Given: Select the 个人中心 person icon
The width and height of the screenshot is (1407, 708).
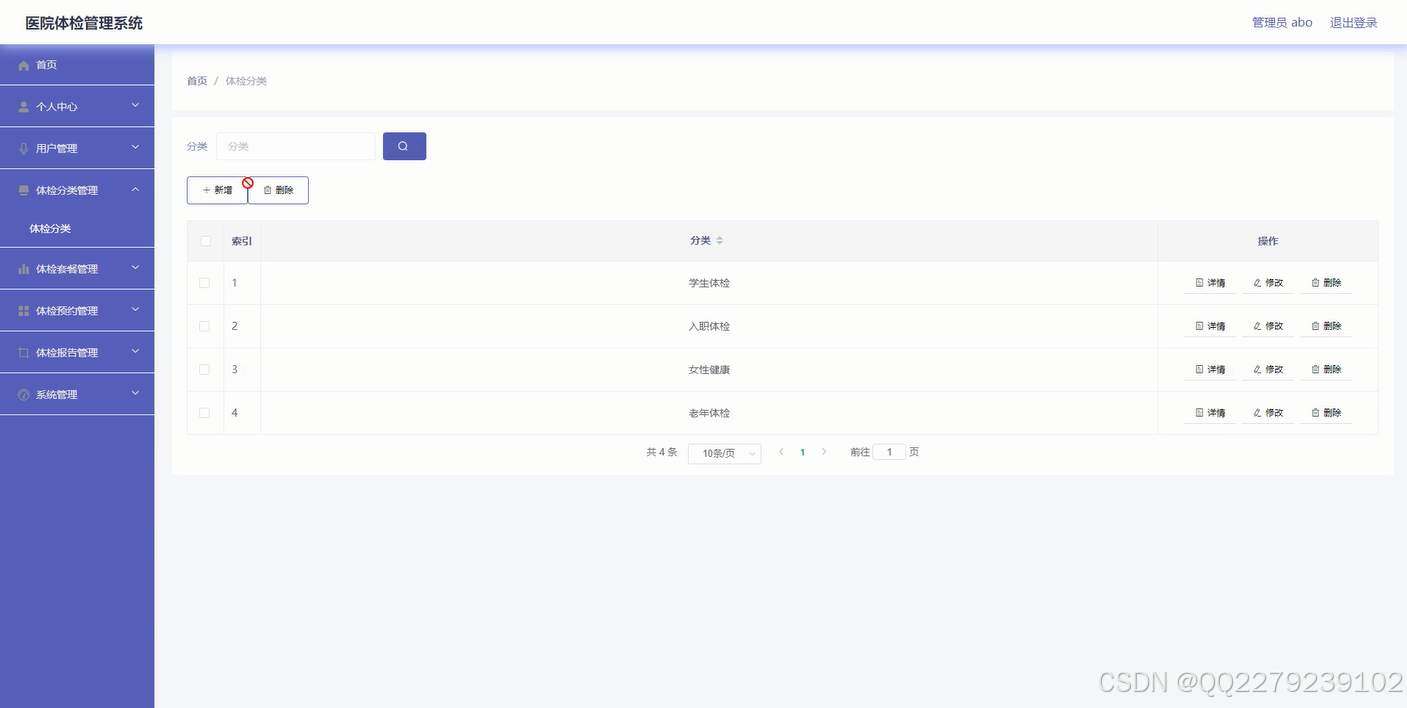Looking at the screenshot, I should pyautogui.click(x=22, y=105).
